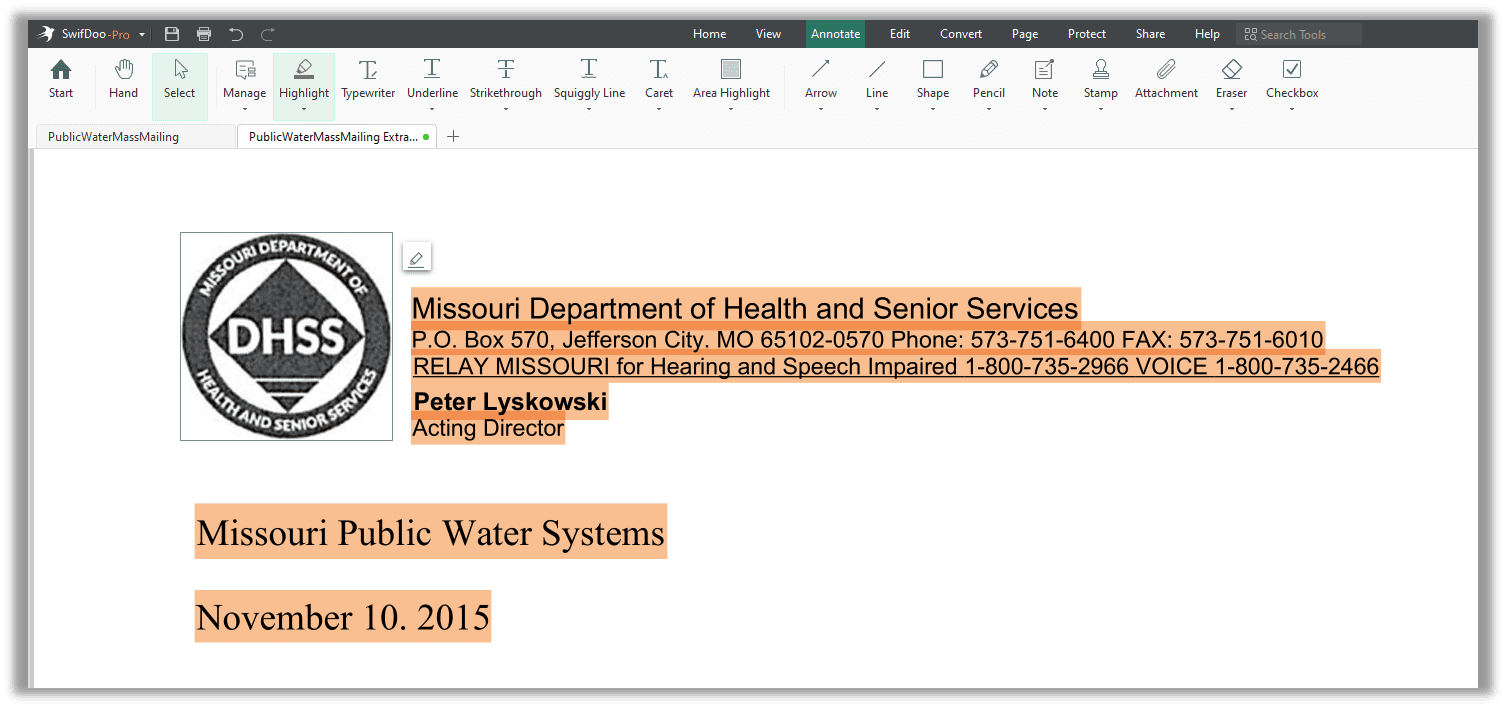
Task: Click the Share menu tab
Action: (1150, 34)
